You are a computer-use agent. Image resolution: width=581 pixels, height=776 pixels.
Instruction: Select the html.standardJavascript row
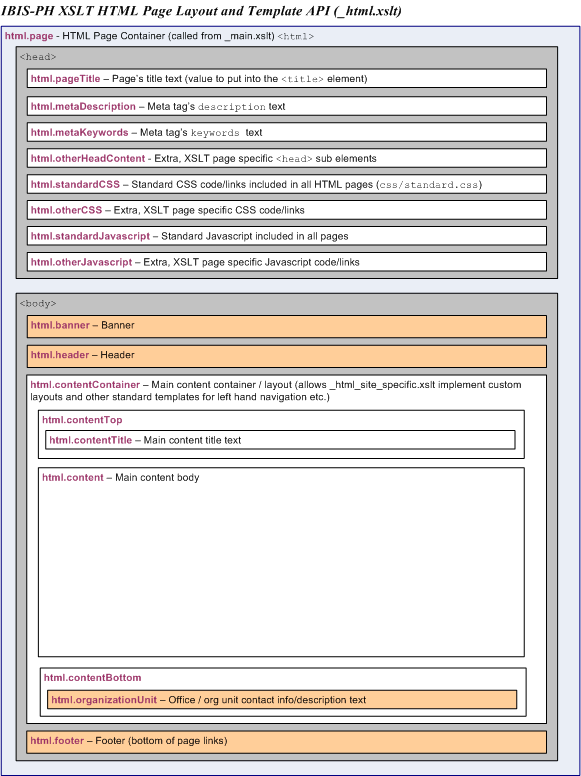[287, 236]
